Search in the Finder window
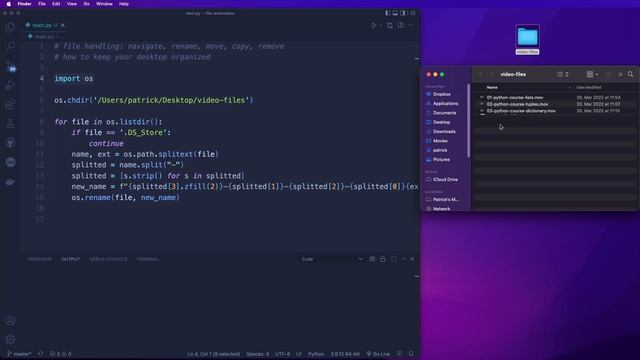Viewport: 640px width, 360px height. [631, 74]
